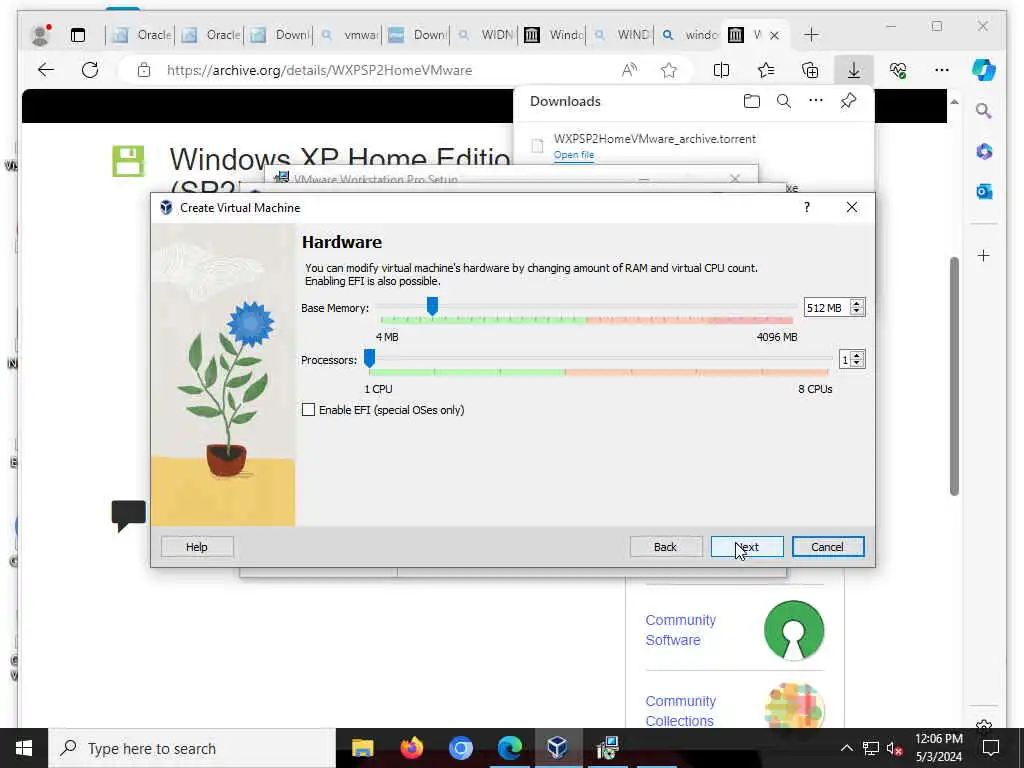Click the tab actions menu icon

coord(78,35)
